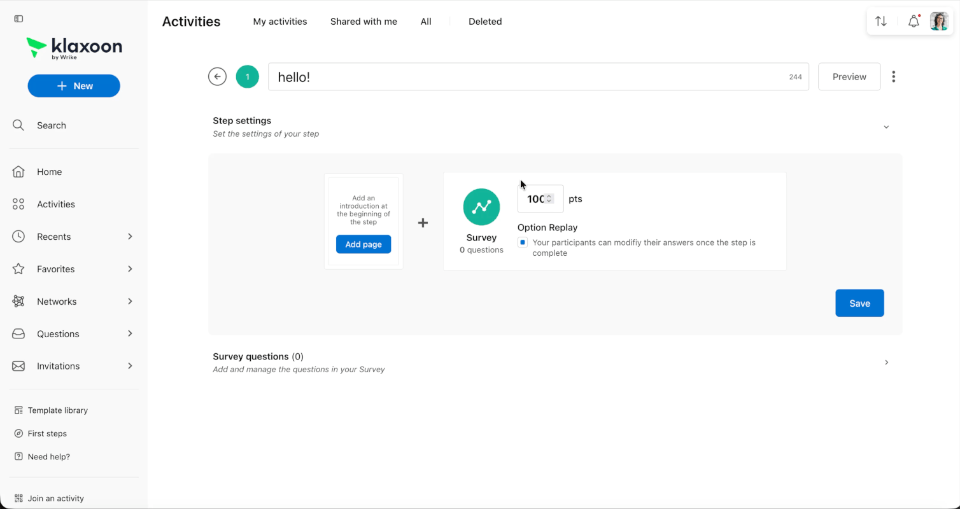
Task: Toggle the Option Replay checkbox
Action: tap(522, 243)
